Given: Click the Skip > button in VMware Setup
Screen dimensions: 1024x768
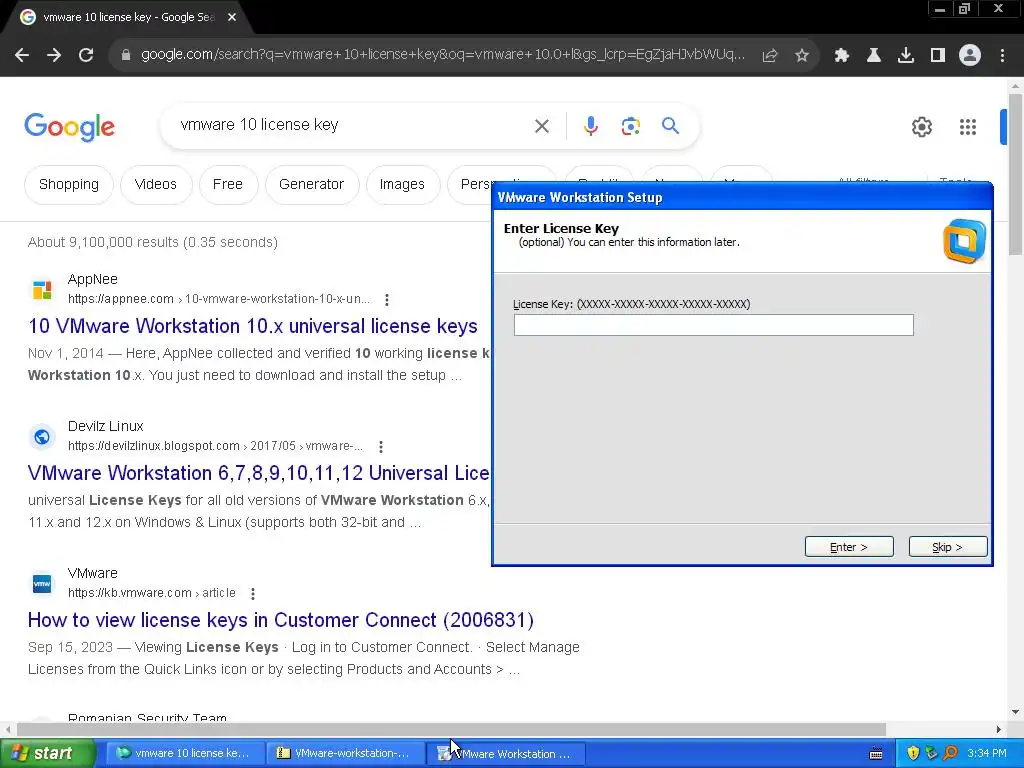Looking at the screenshot, I should pyautogui.click(x=948, y=547).
